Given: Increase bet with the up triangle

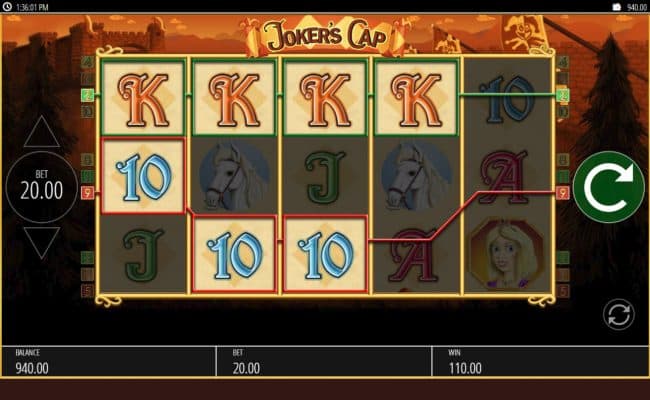Looking at the screenshot, I should pos(41,132).
